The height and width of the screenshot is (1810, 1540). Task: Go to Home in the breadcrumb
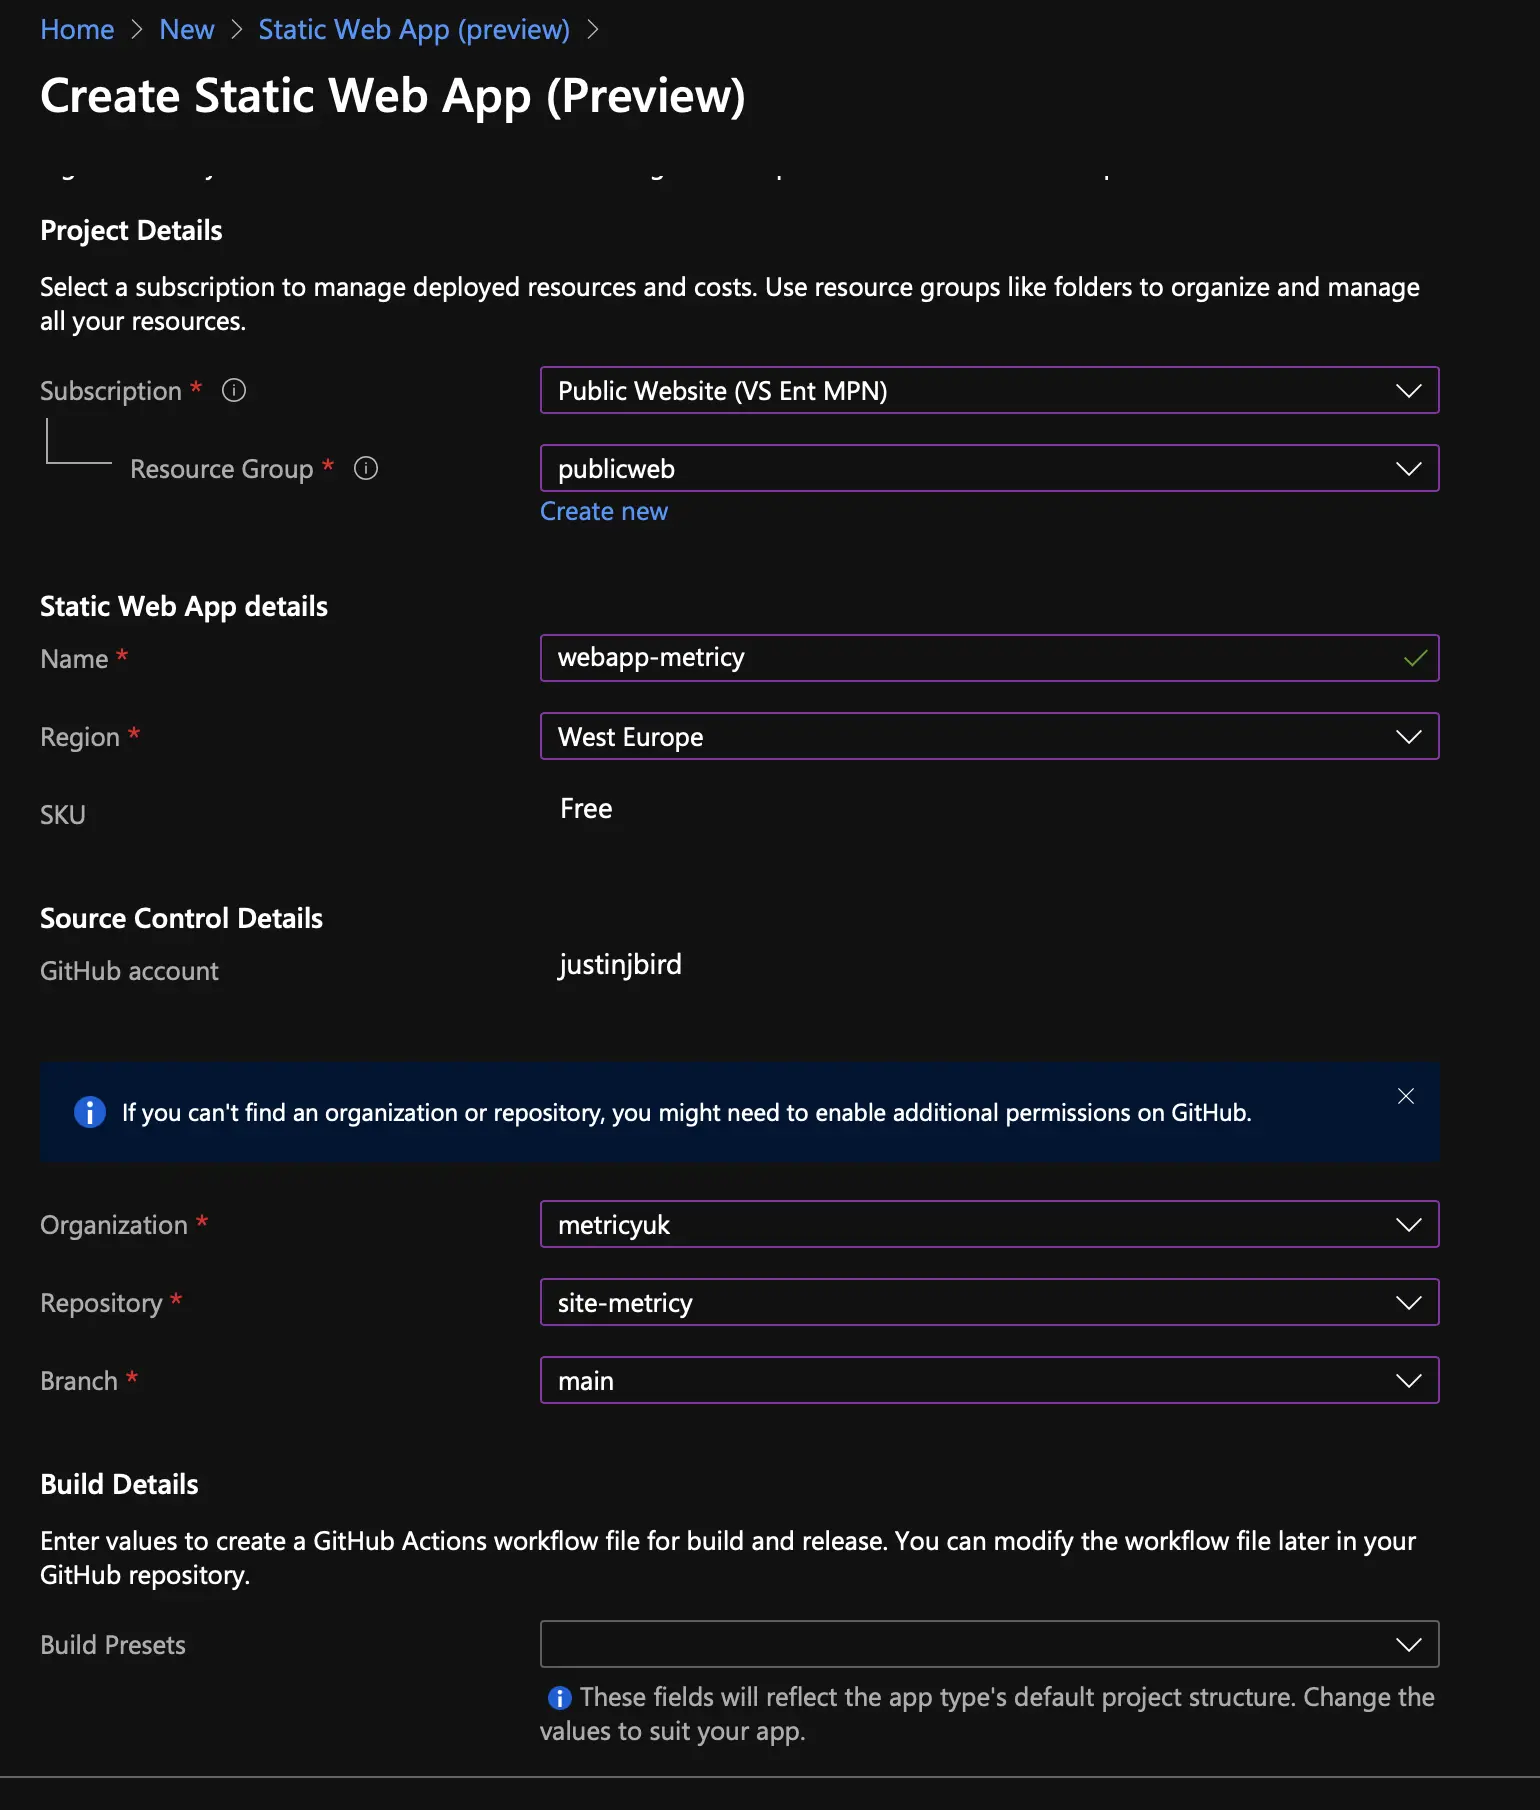77,30
